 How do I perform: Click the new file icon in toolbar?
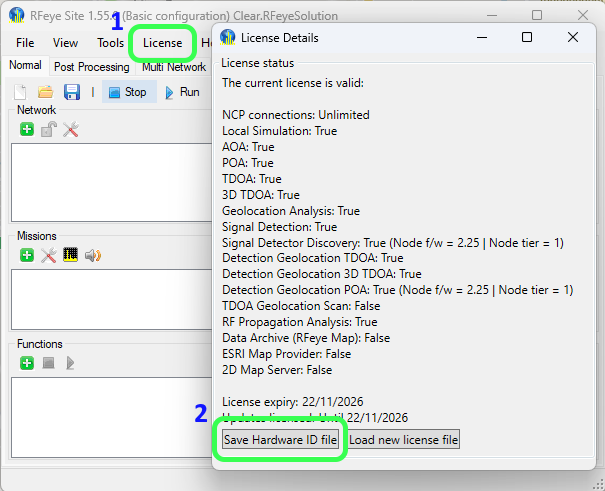(23, 92)
